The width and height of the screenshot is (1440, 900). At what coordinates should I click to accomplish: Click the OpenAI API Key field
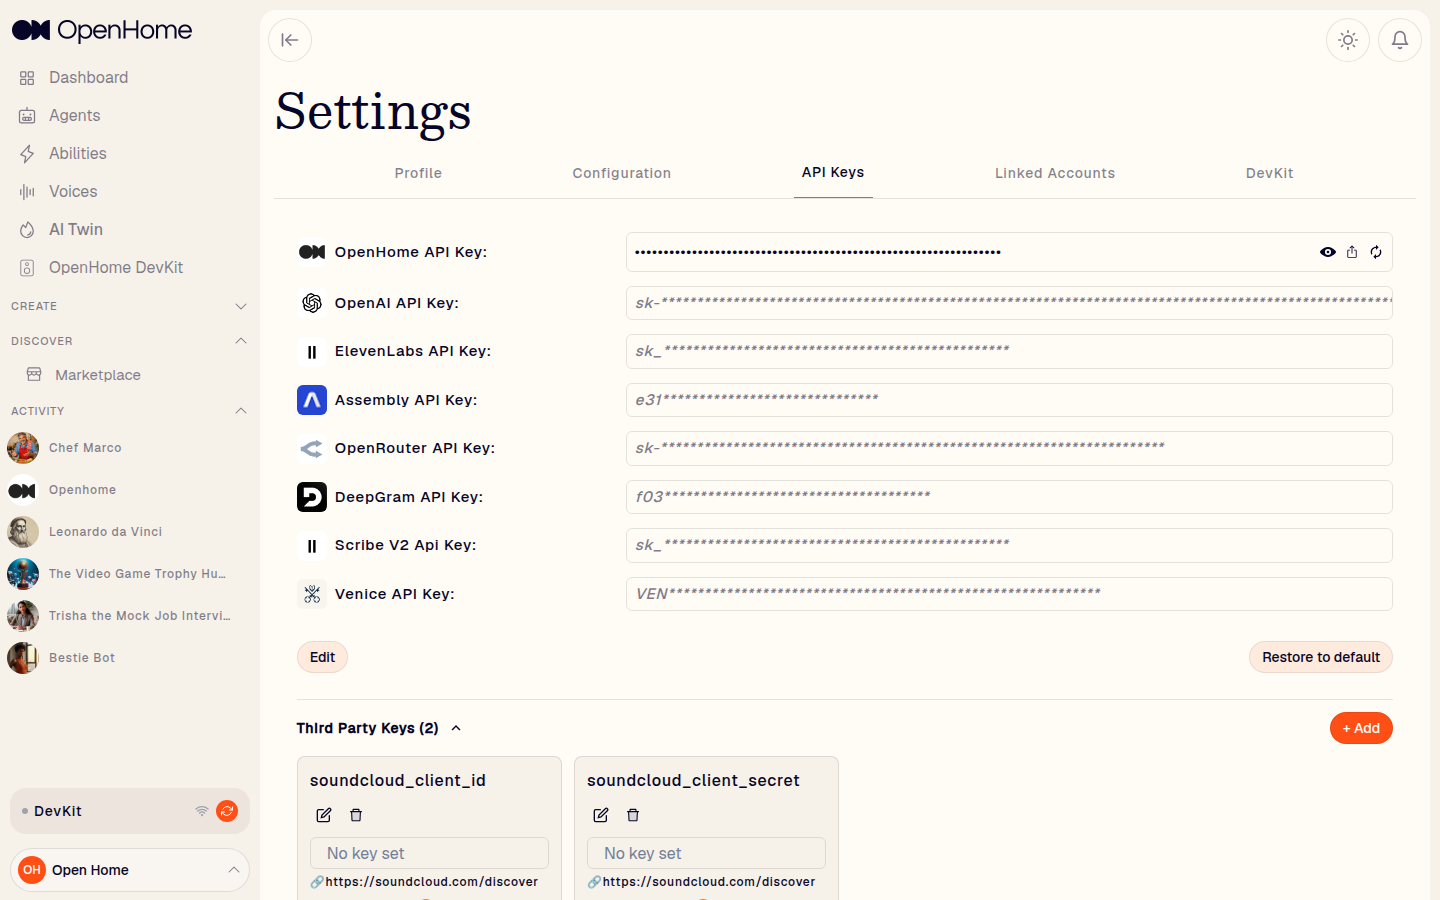[x=1009, y=303]
